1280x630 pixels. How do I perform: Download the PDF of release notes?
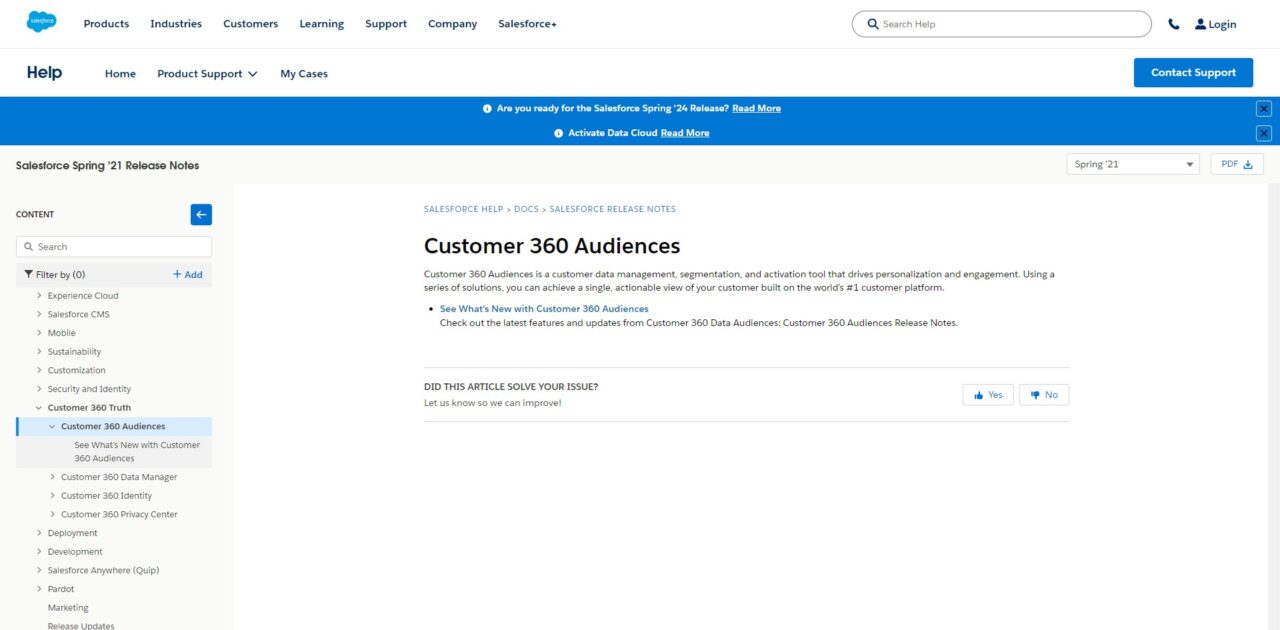tap(1237, 164)
